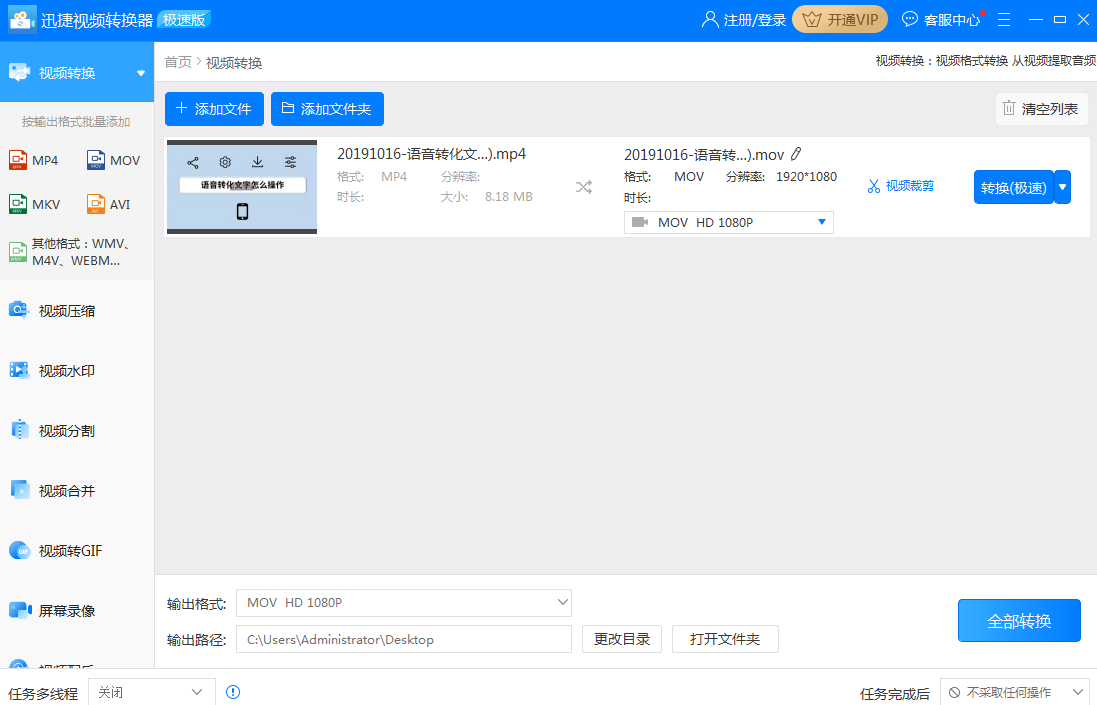
Task: Open the 任务多线程 关闭 dropdown
Action: coord(152,692)
